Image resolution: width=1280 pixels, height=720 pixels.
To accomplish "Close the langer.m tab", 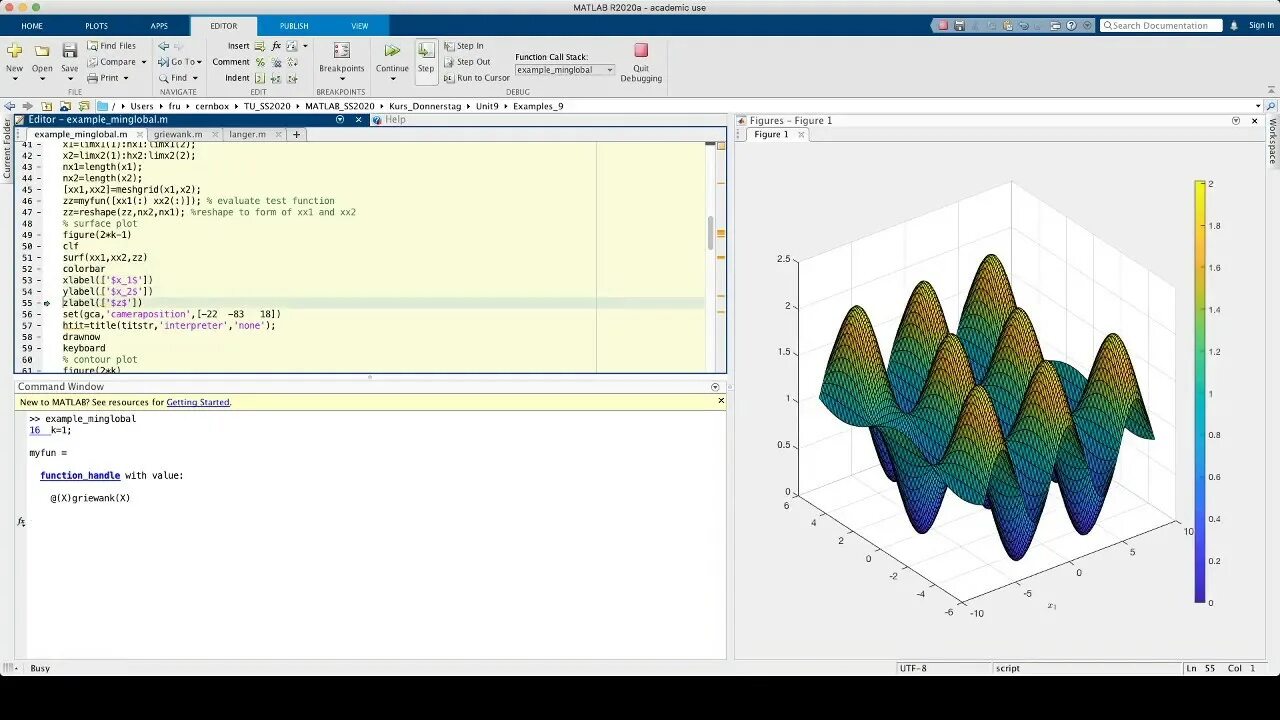I will pyautogui.click(x=277, y=134).
